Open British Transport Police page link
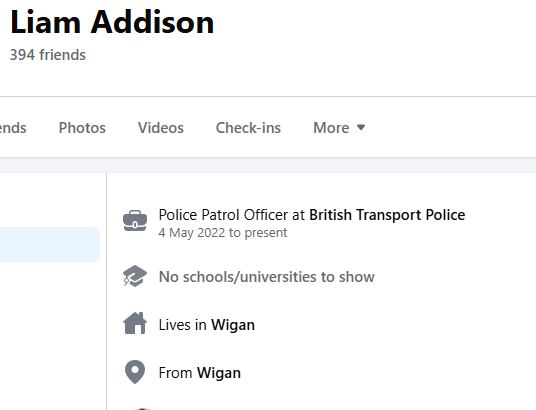This screenshot has height=410, width=536. [387, 215]
